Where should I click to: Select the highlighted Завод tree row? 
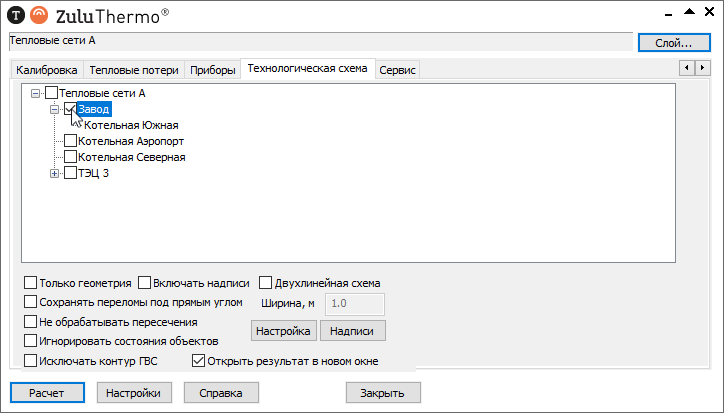pos(94,109)
